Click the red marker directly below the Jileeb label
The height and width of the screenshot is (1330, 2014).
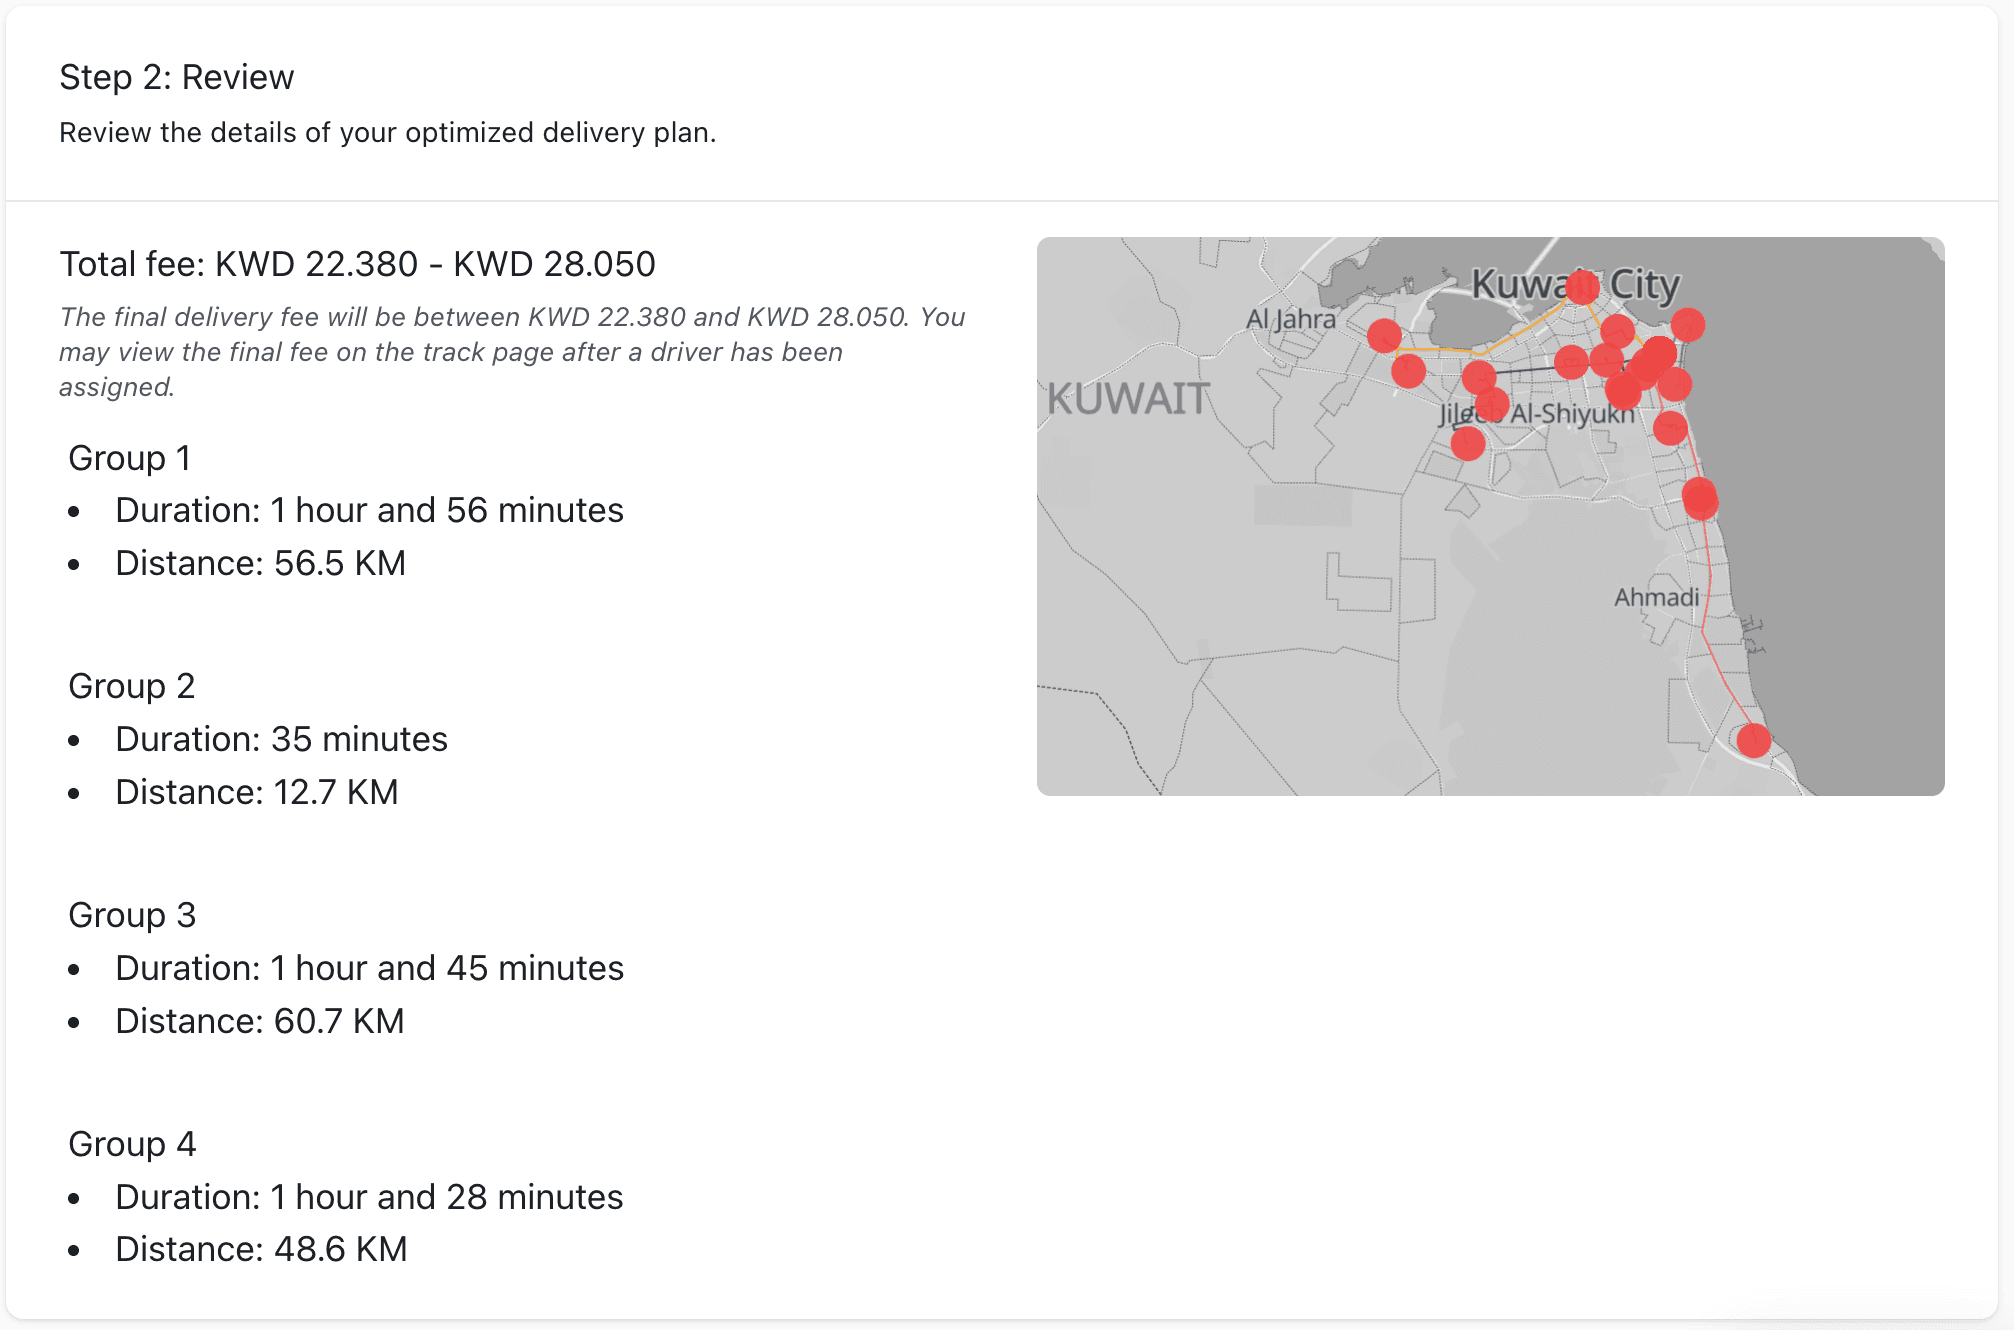1467,443
